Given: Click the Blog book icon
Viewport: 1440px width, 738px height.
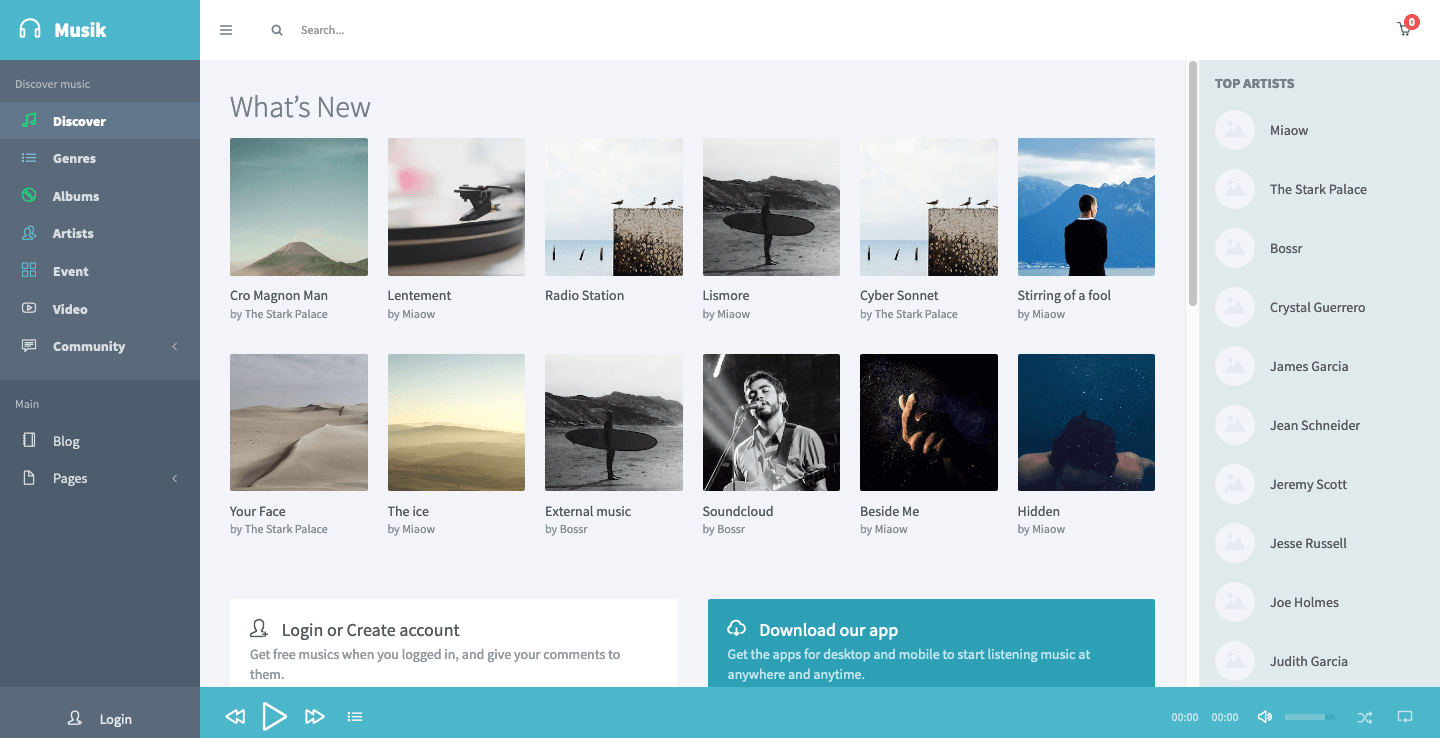Looking at the screenshot, I should 29,441.
